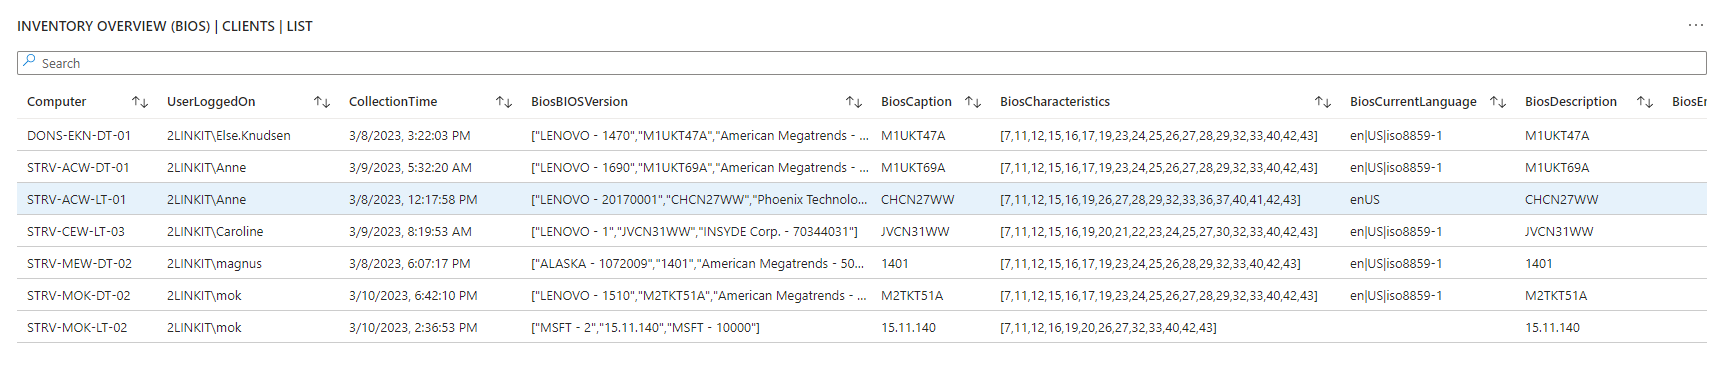Click user 2LINKIT\magnus cell
The height and width of the screenshot is (370, 1720).
[x=214, y=263]
